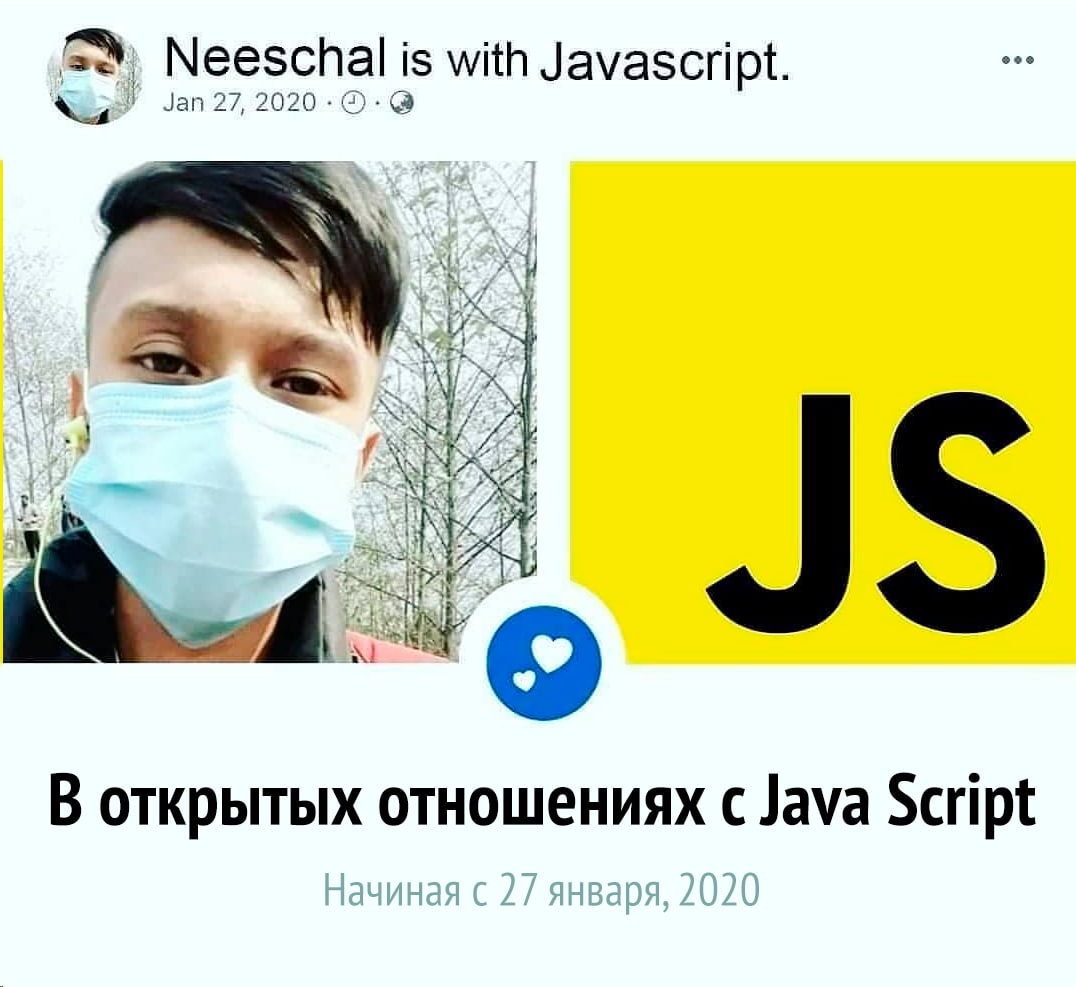This screenshot has height=987, width=1076.
Task: Click the blue double-hearts relationship icon
Action: 543,662
